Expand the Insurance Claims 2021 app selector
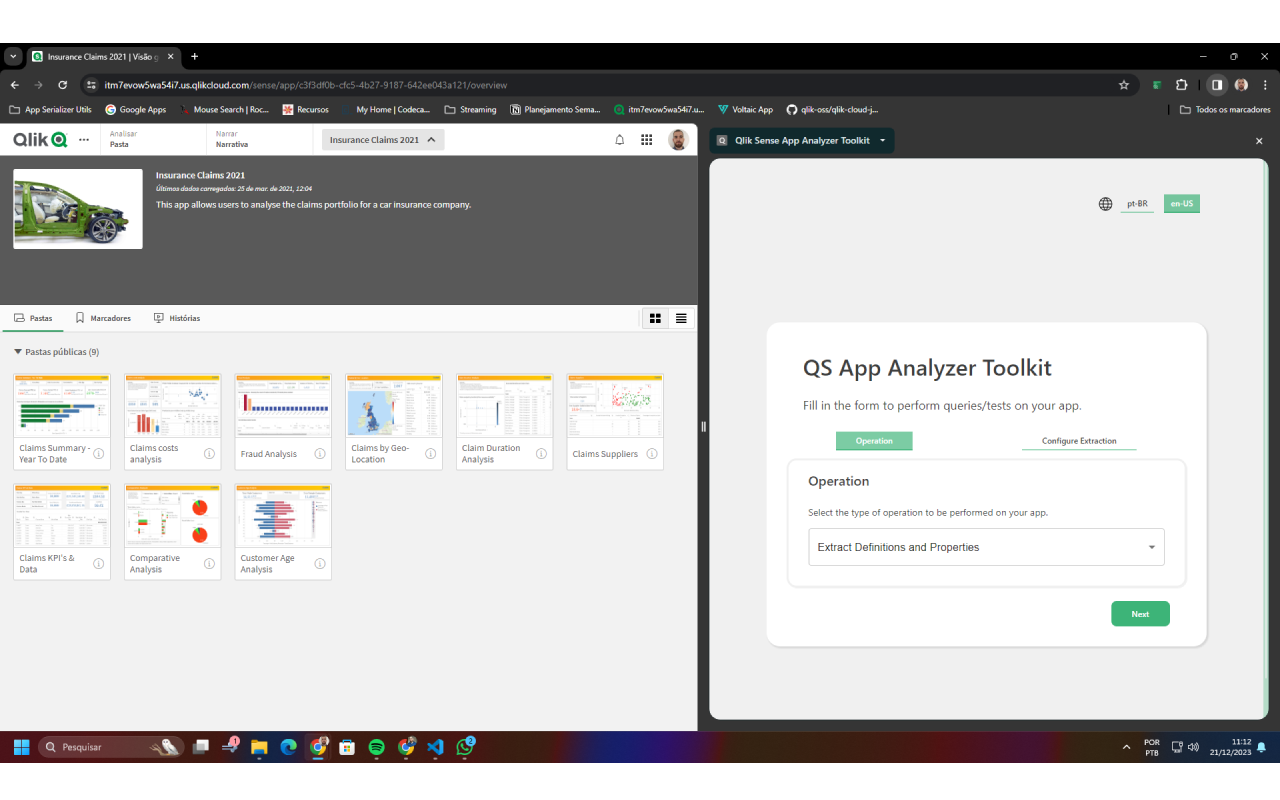The image size is (1280, 800). 382,140
